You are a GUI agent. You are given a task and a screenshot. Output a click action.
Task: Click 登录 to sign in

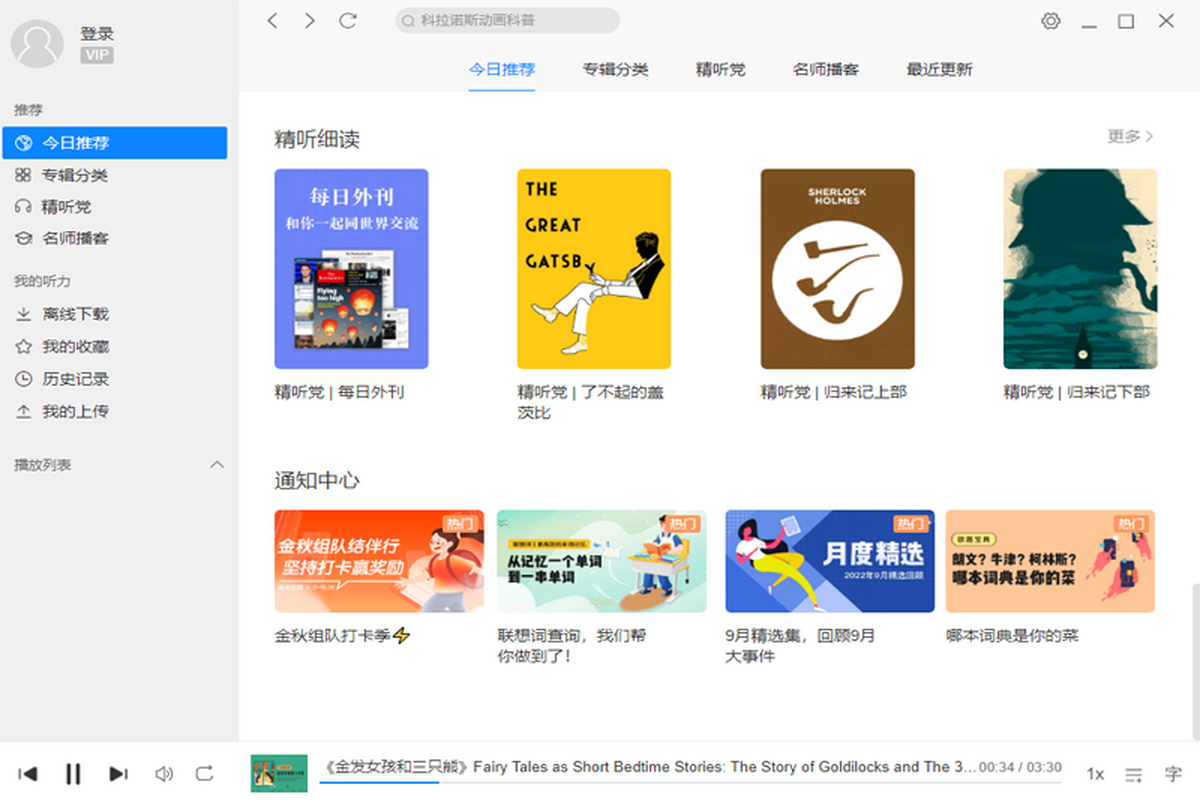point(97,34)
